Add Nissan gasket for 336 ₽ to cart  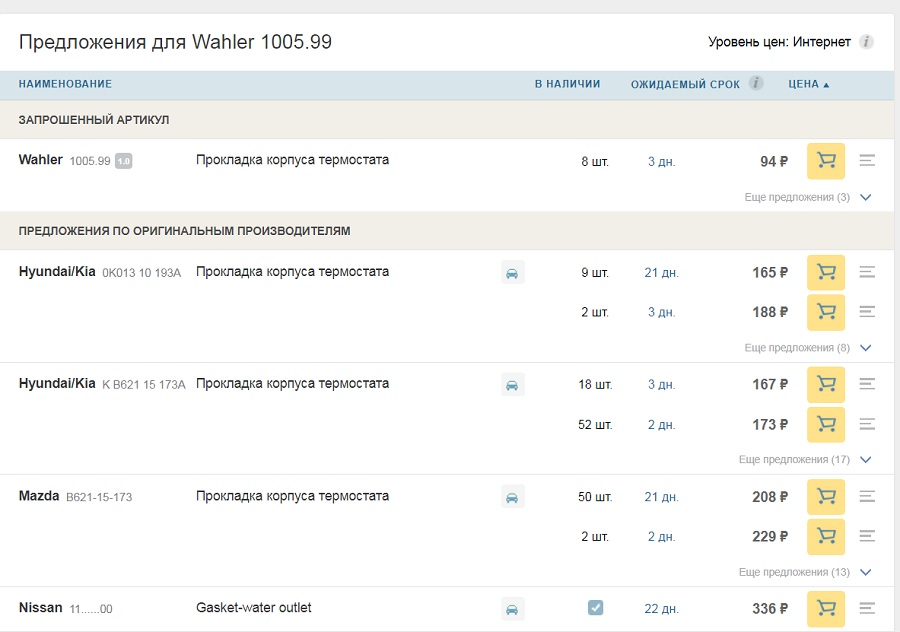[826, 608]
